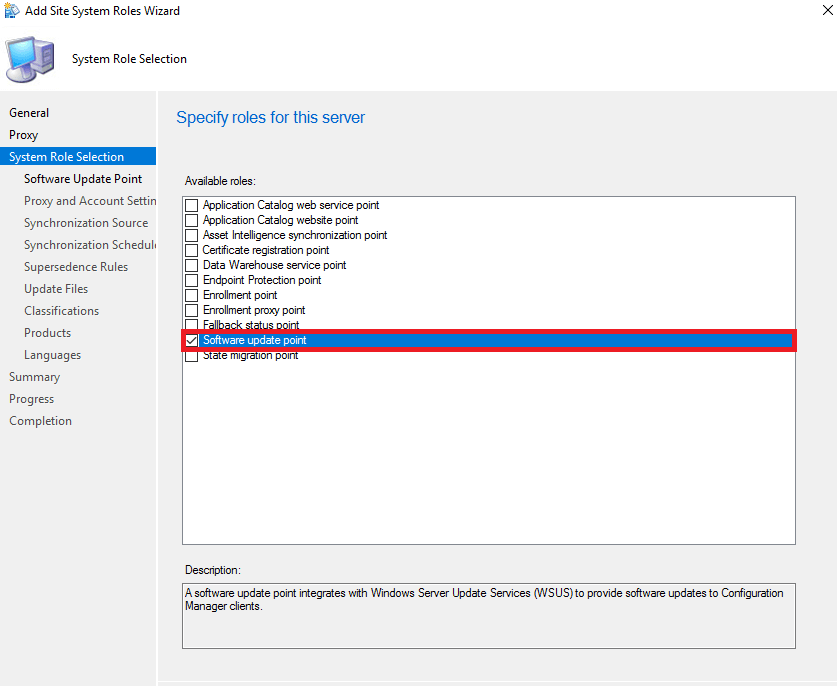Check the Enrollment point role
Screen dimensions: 837x686
[190, 295]
